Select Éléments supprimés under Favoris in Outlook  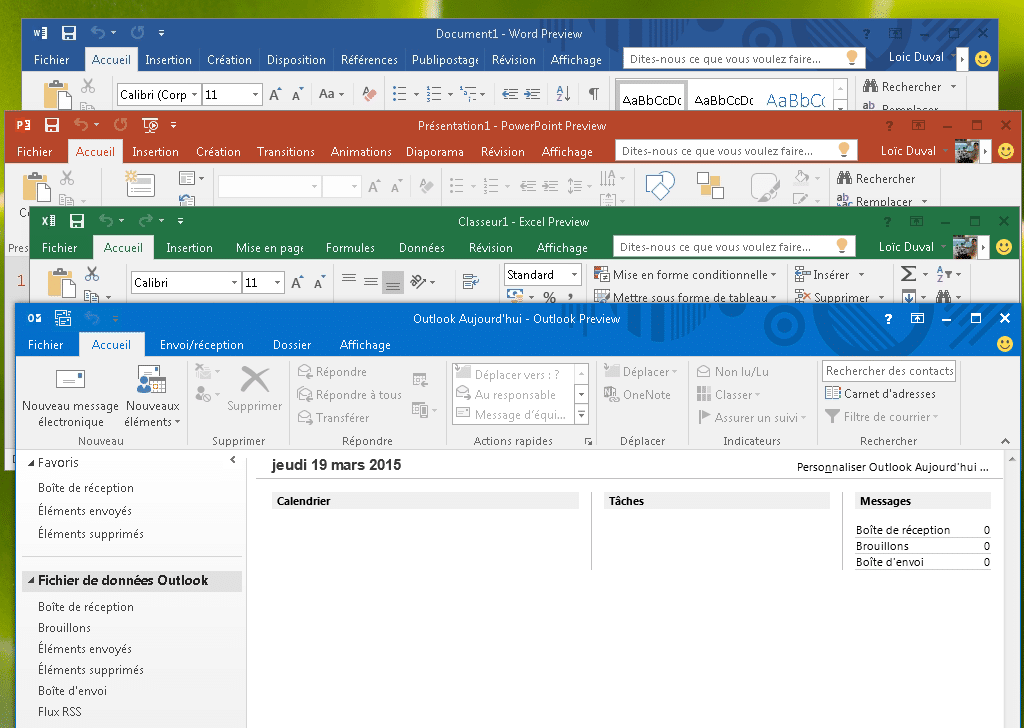[x=91, y=533]
